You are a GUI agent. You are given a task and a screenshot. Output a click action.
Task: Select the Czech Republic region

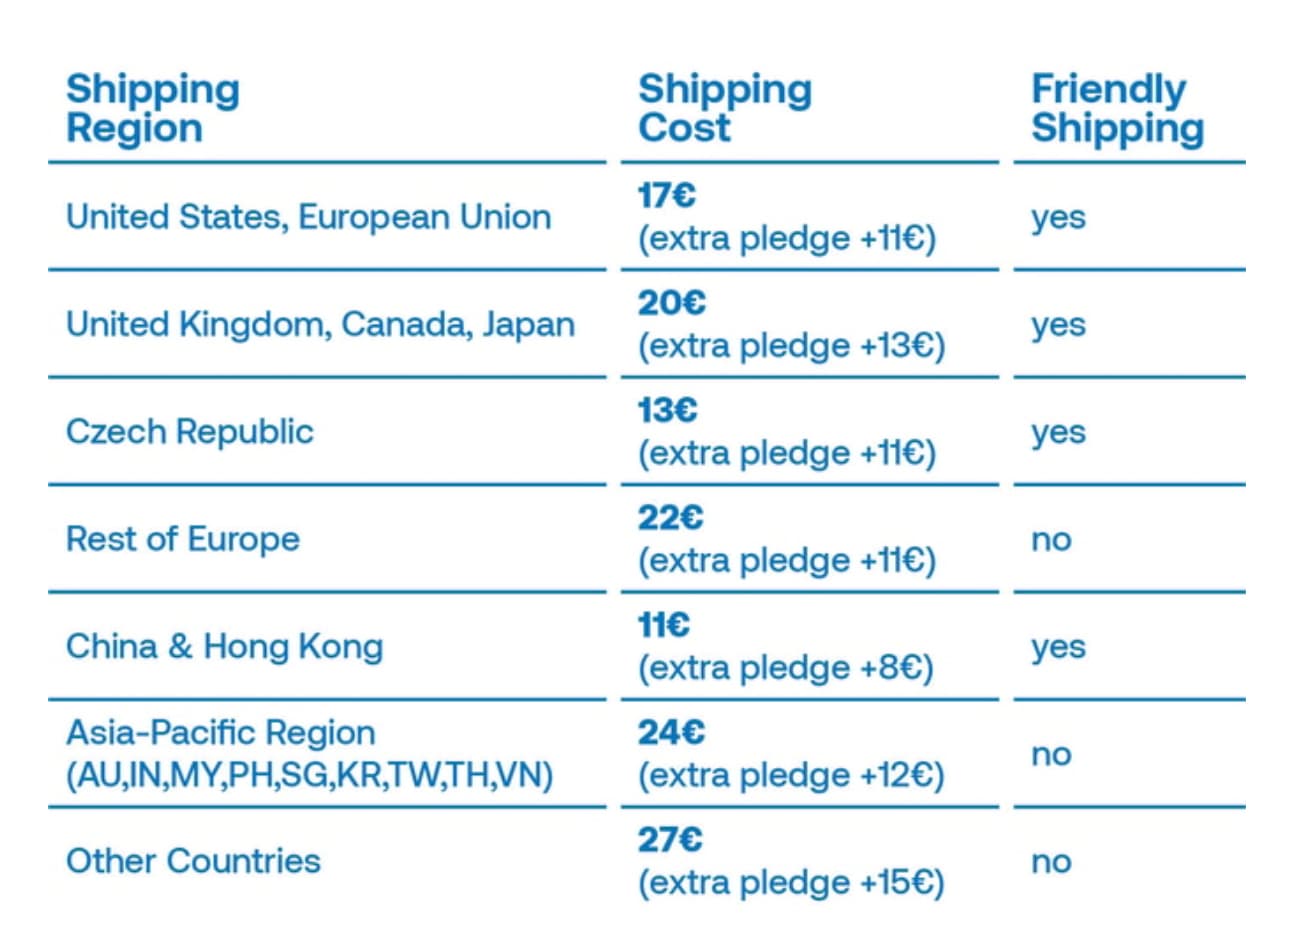pos(190,432)
